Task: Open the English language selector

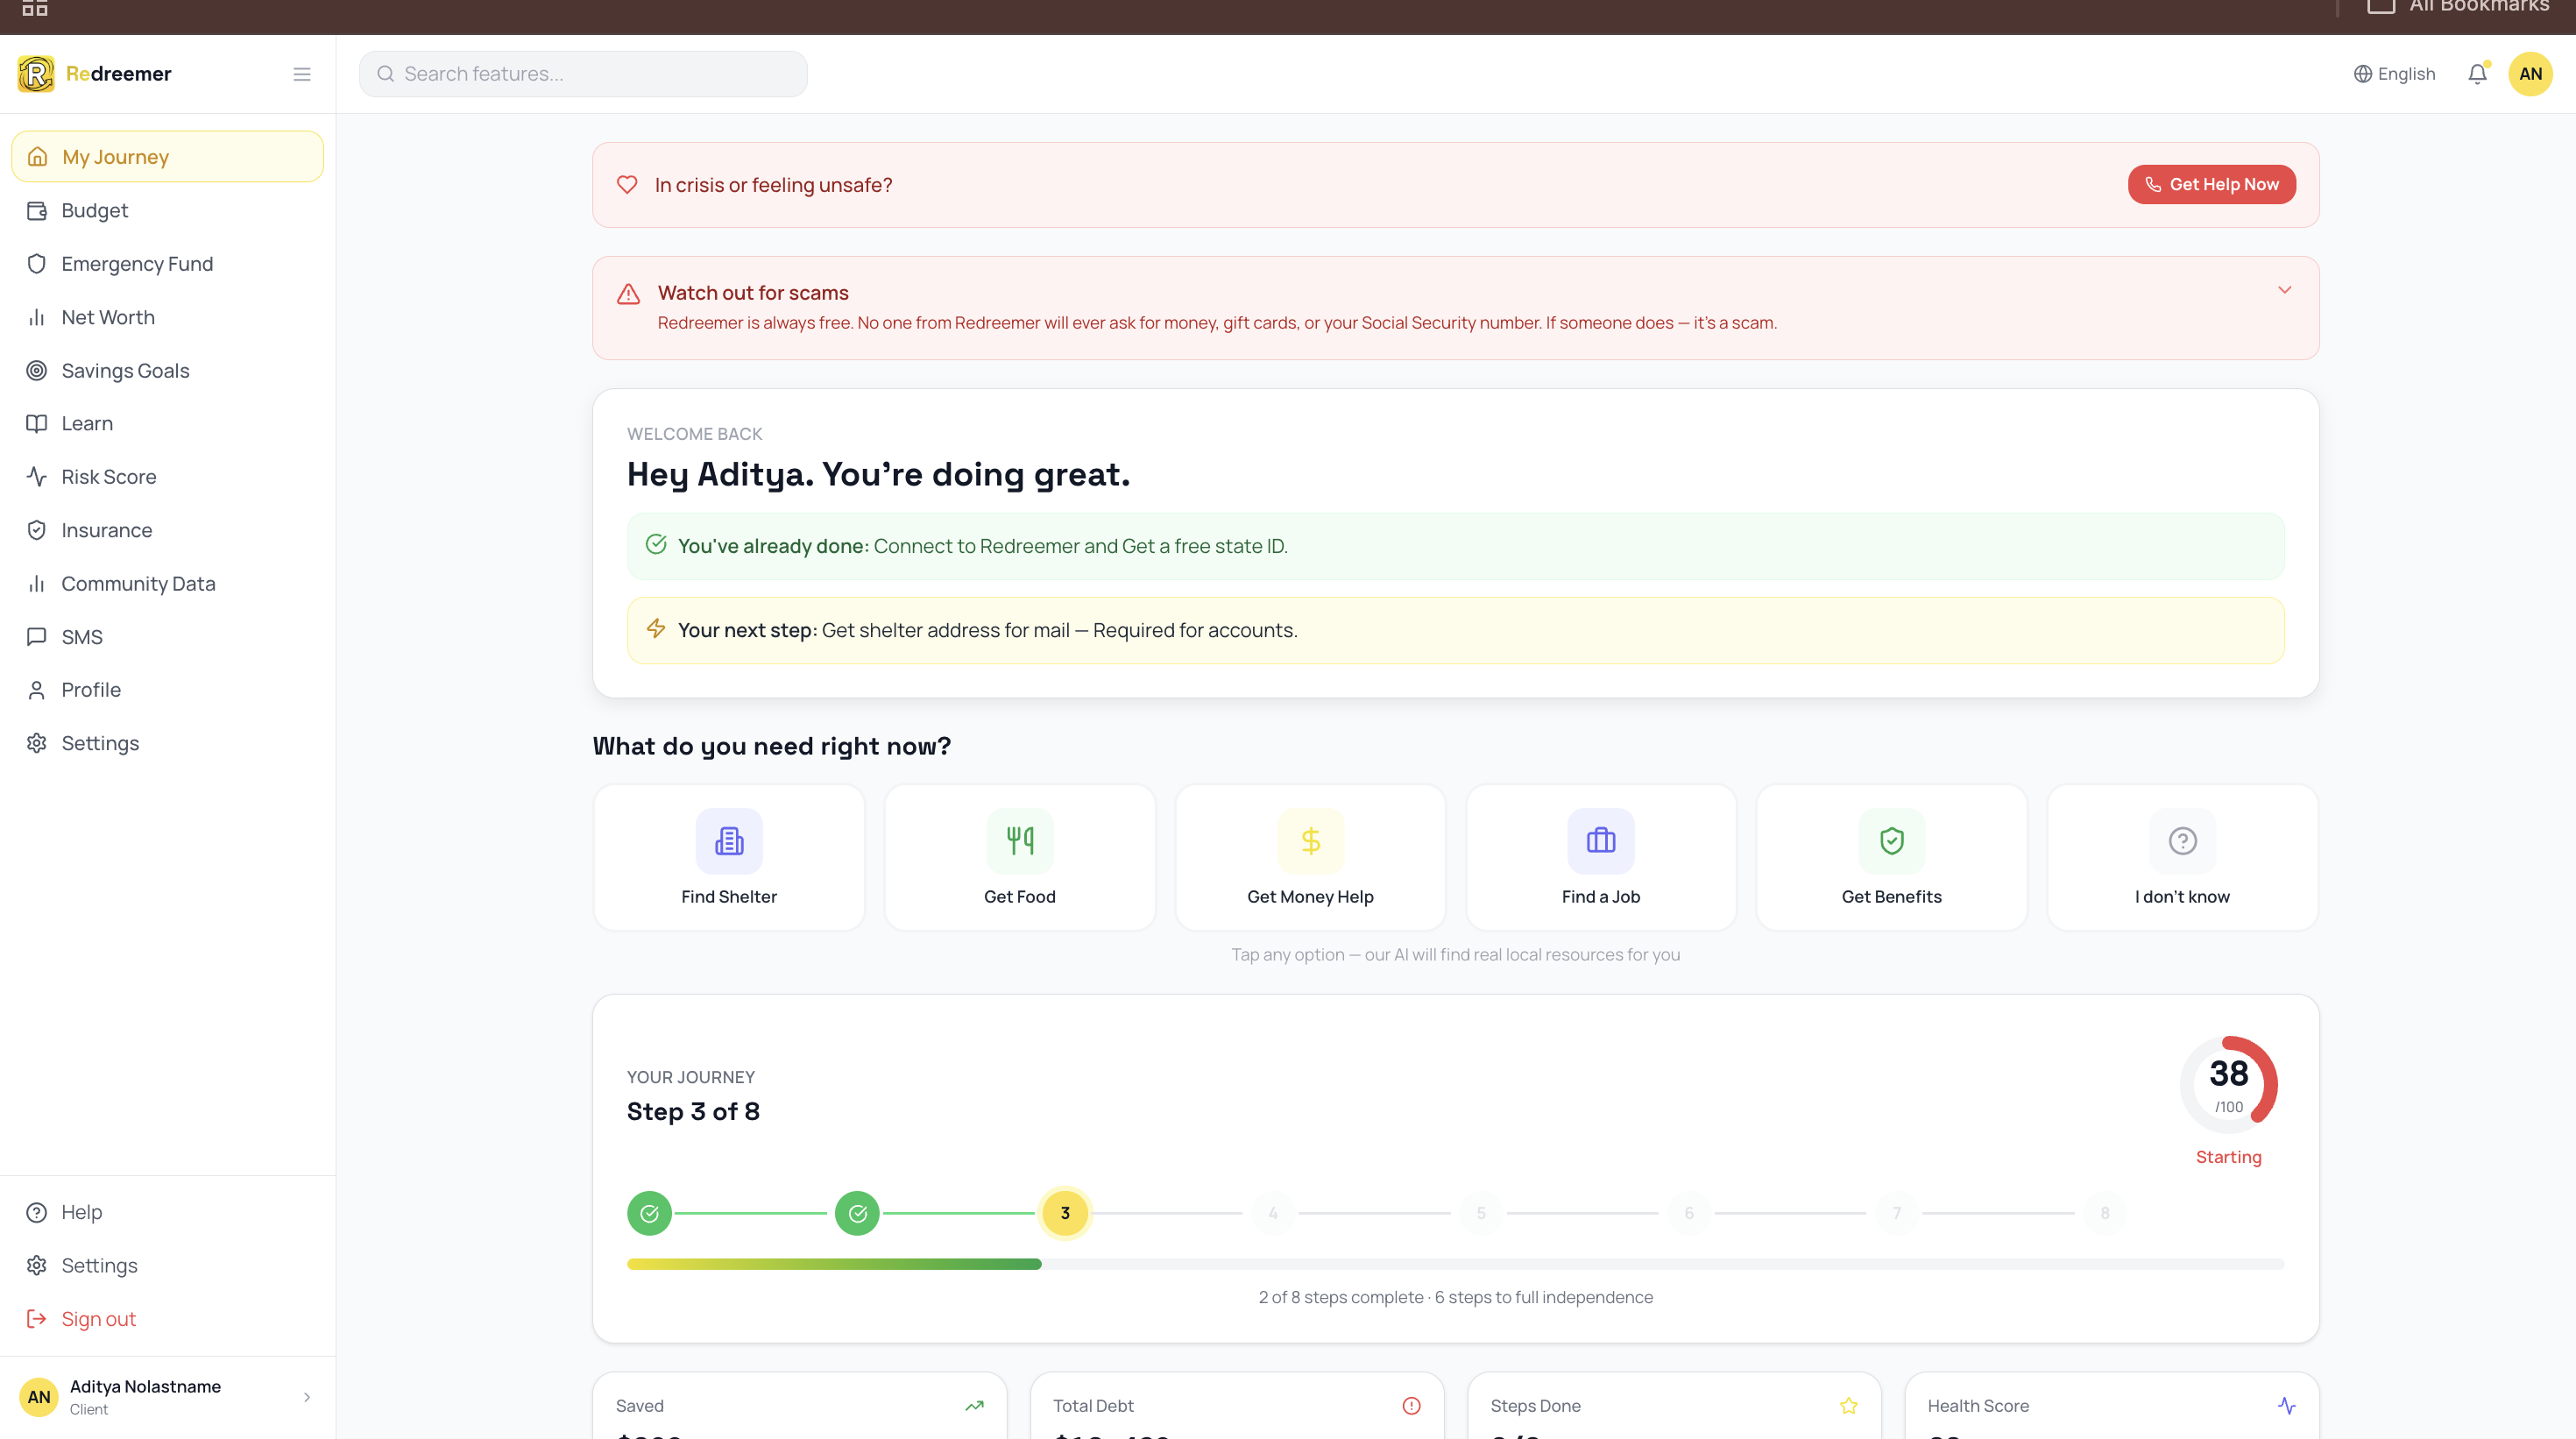Action: coord(2394,74)
